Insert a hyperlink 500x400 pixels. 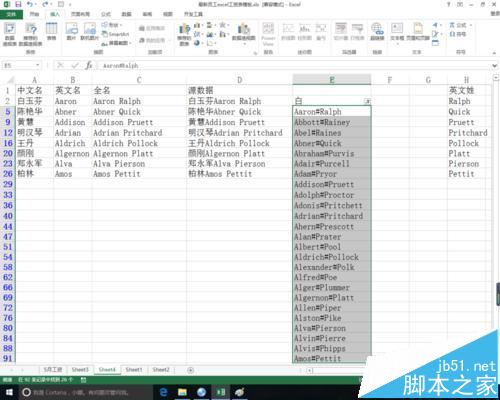coord(377,32)
